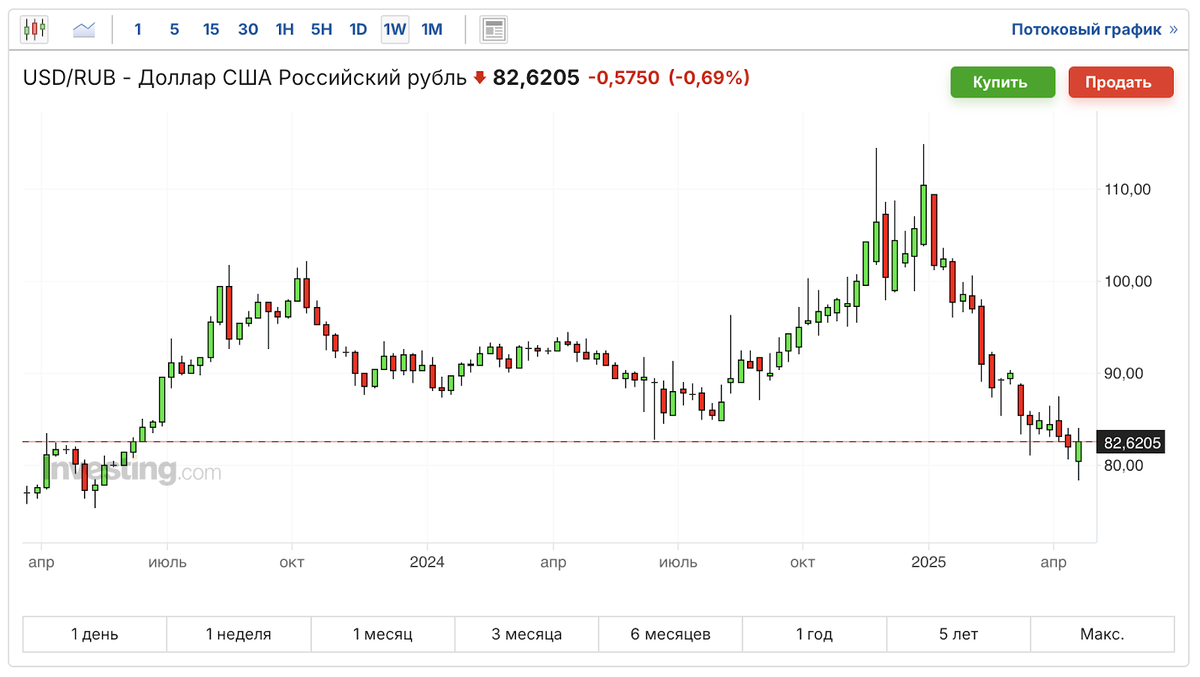Set the 5-minute timeframe

tap(174, 29)
